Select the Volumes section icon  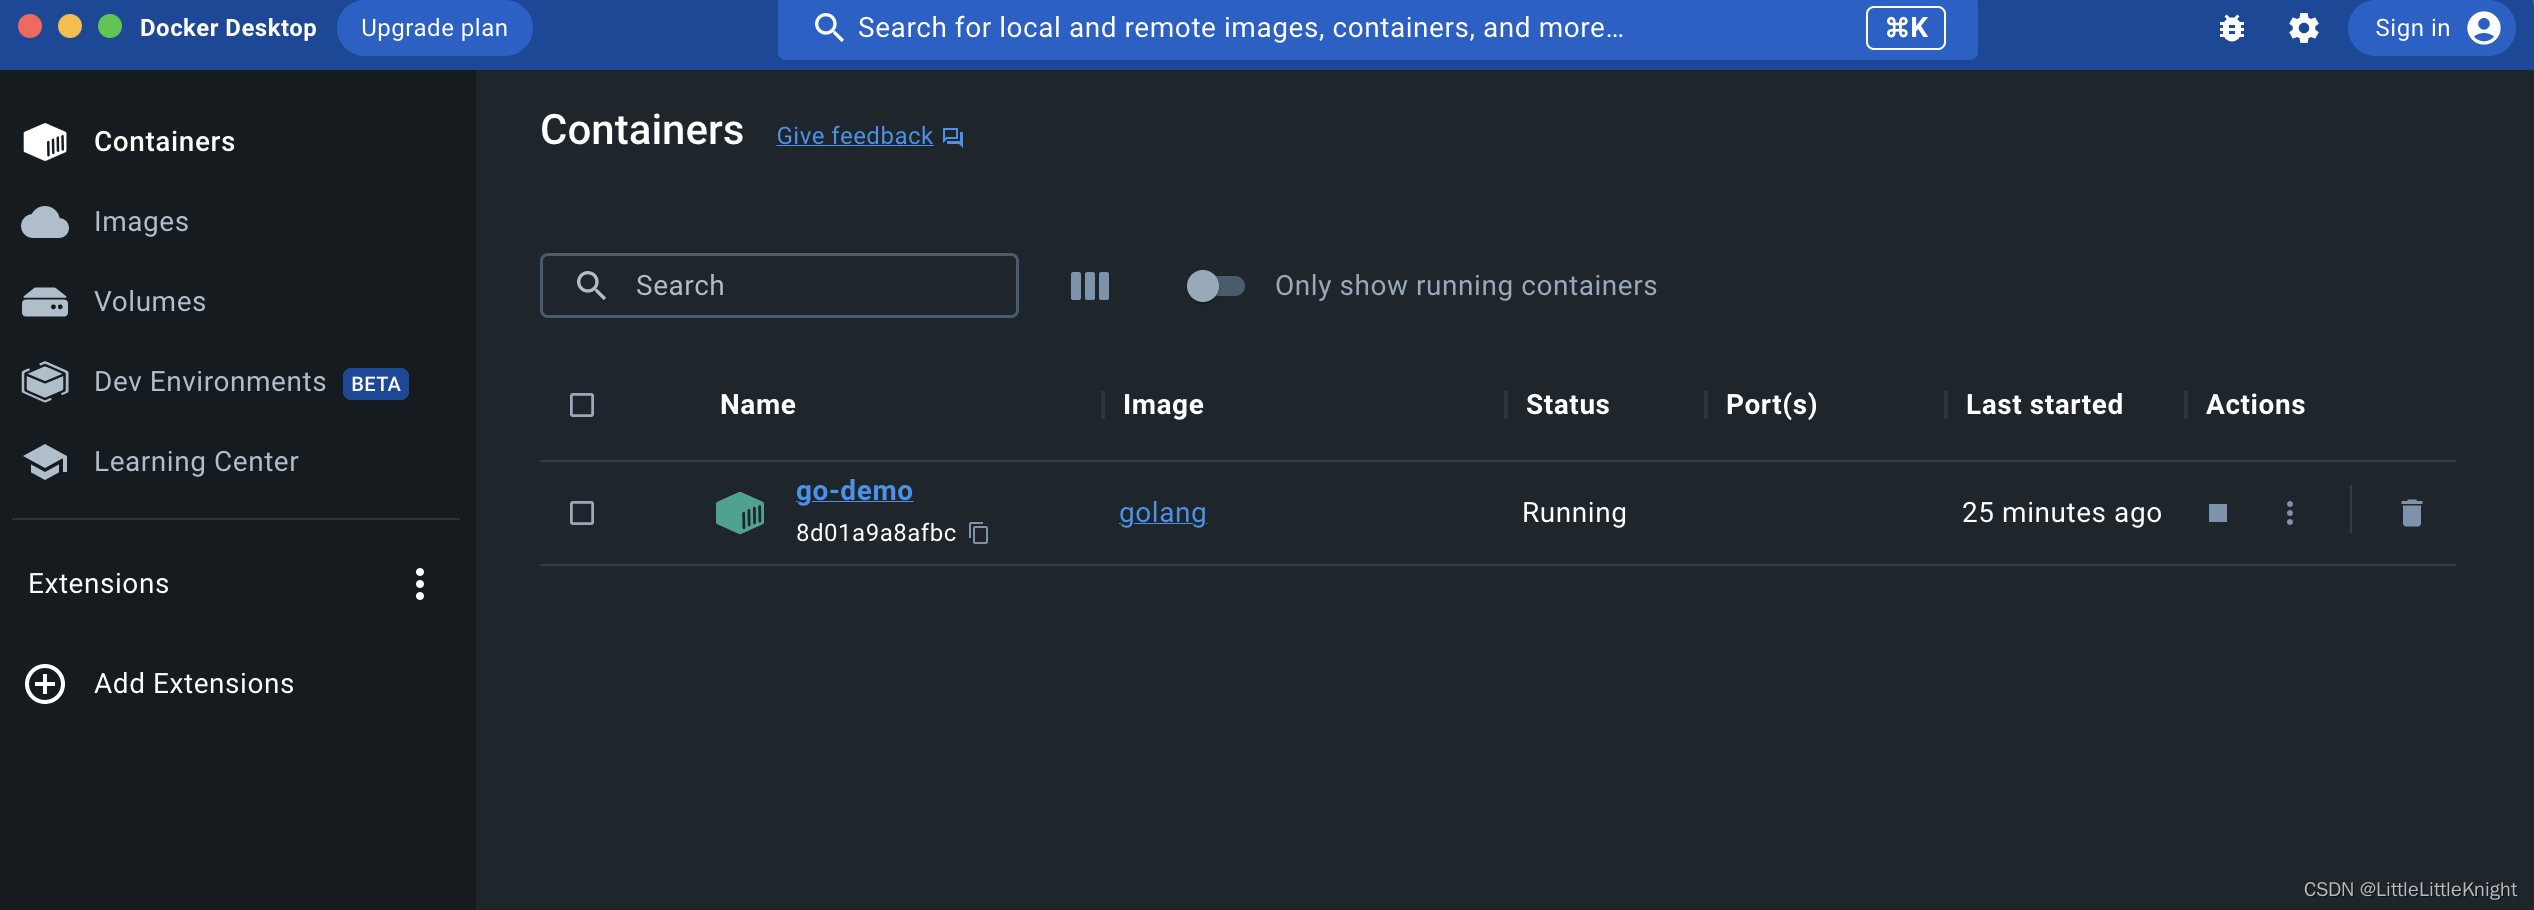coord(44,301)
